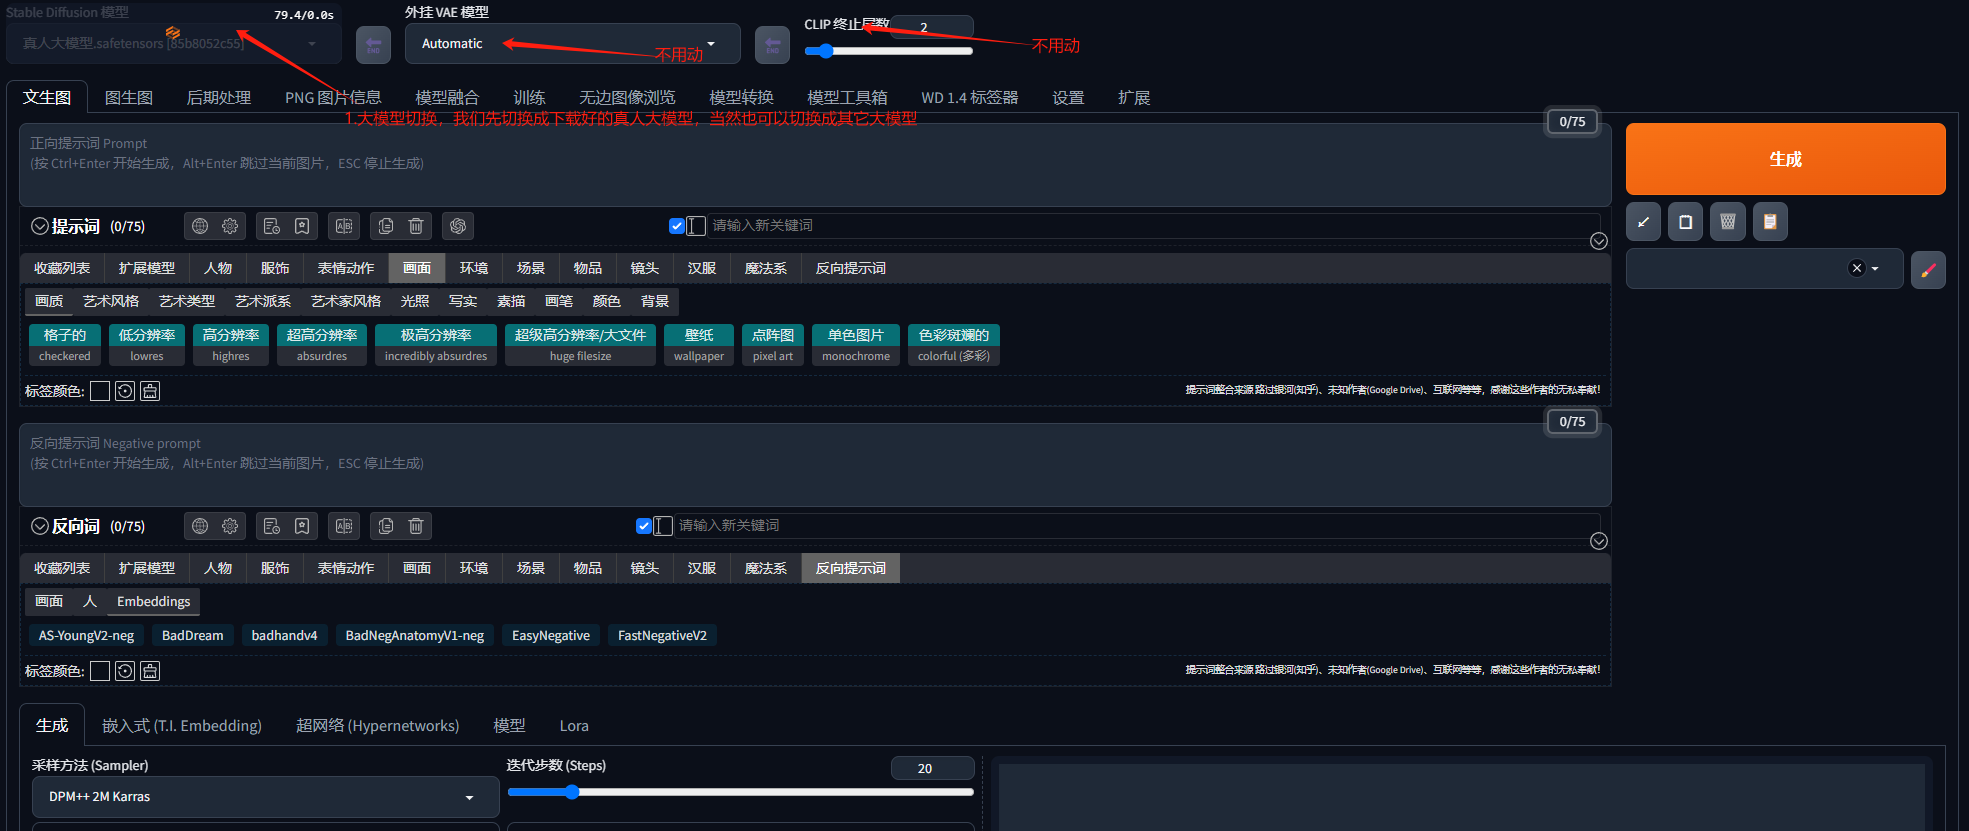Add badhandv4 embedding tag
The image size is (1969, 831).
[x=284, y=635]
